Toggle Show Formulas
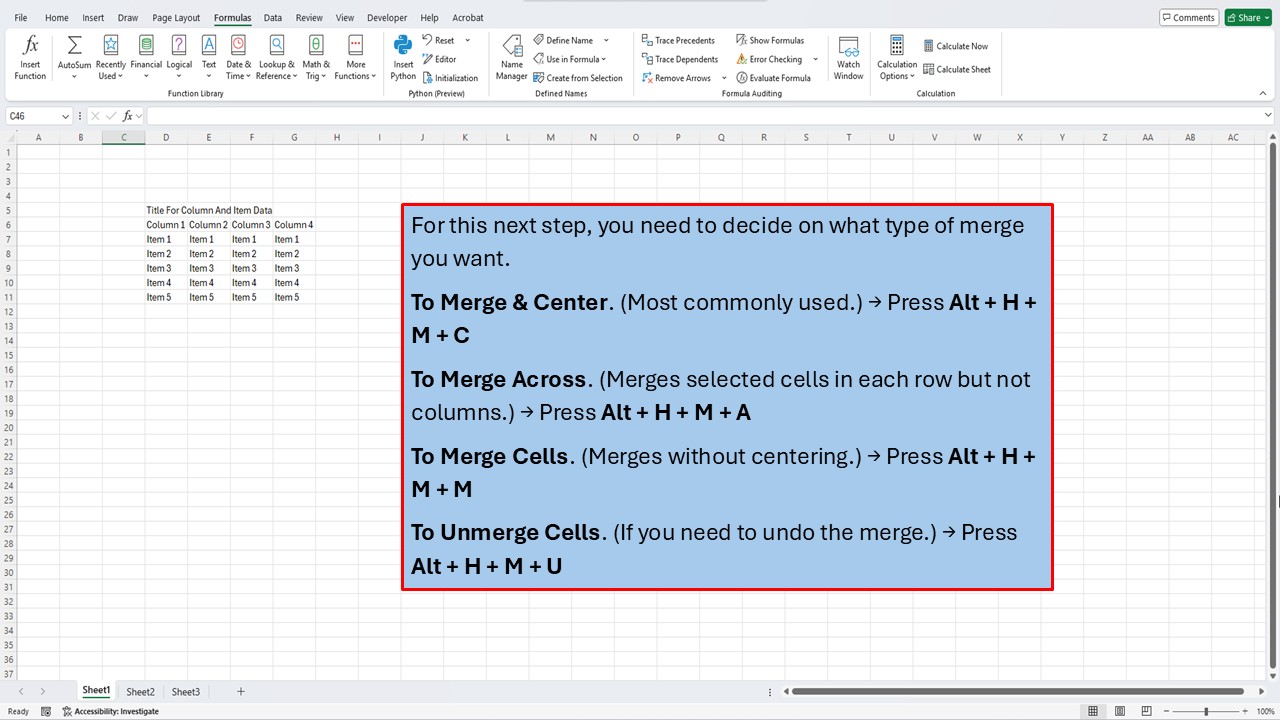Screen dimensions: 1280x720 point(771,40)
